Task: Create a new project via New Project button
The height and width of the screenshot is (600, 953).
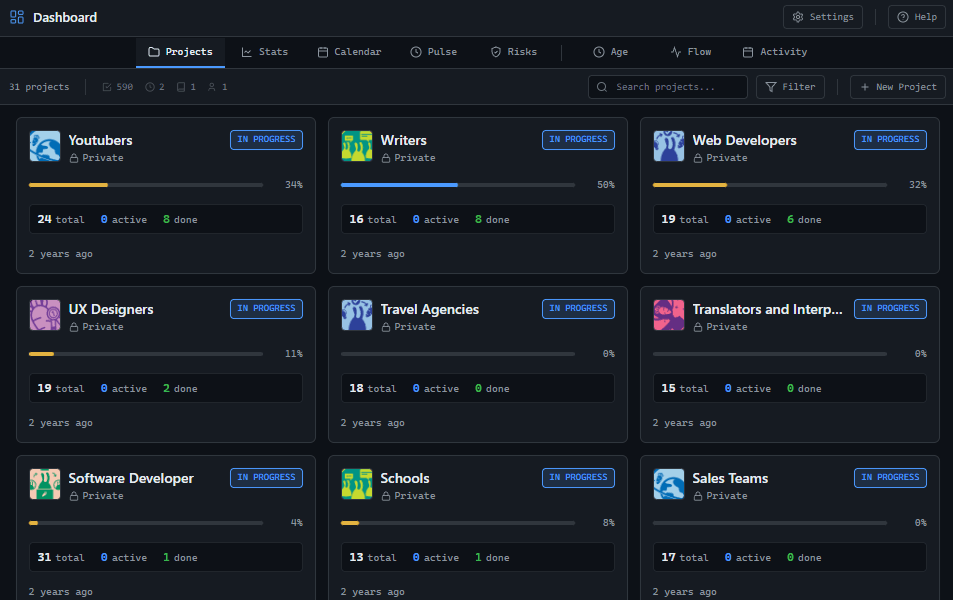Action: click(x=897, y=87)
